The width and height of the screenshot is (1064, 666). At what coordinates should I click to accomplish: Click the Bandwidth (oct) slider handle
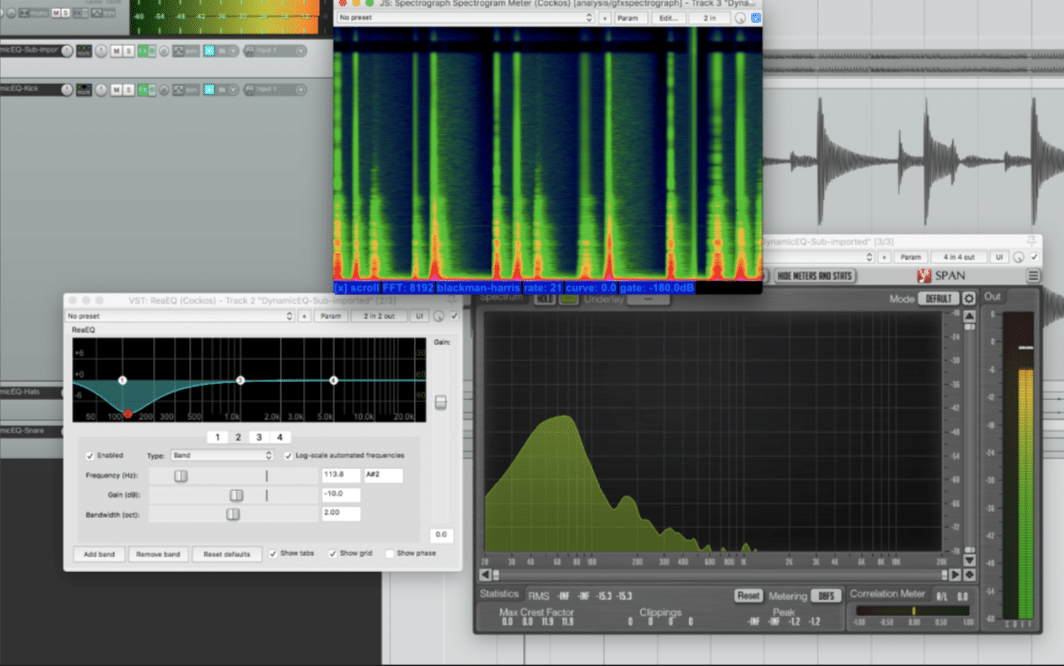(233, 514)
